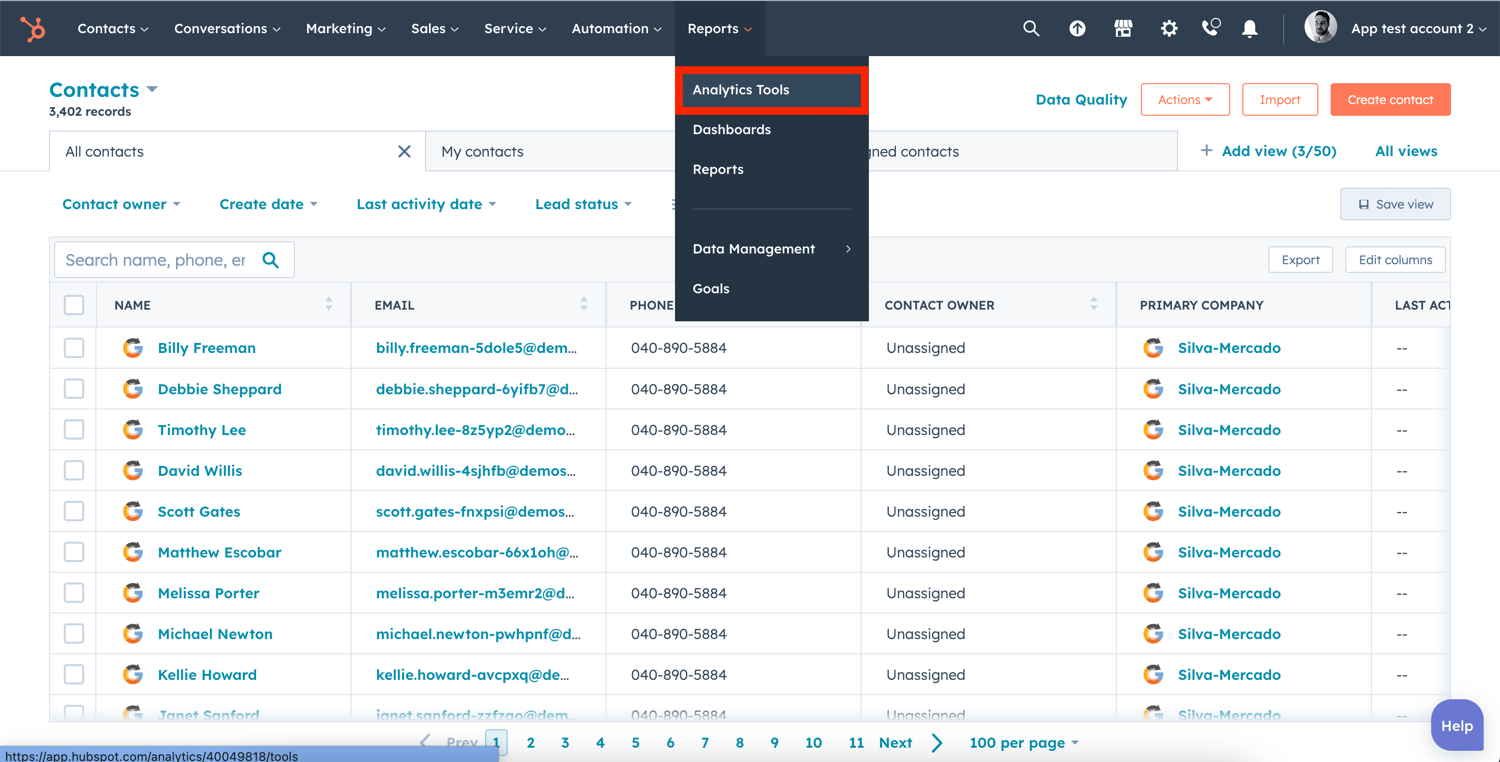Viewport: 1500px width, 762px height.
Task: Toggle the select-all contacts checkbox
Action: tap(73, 305)
